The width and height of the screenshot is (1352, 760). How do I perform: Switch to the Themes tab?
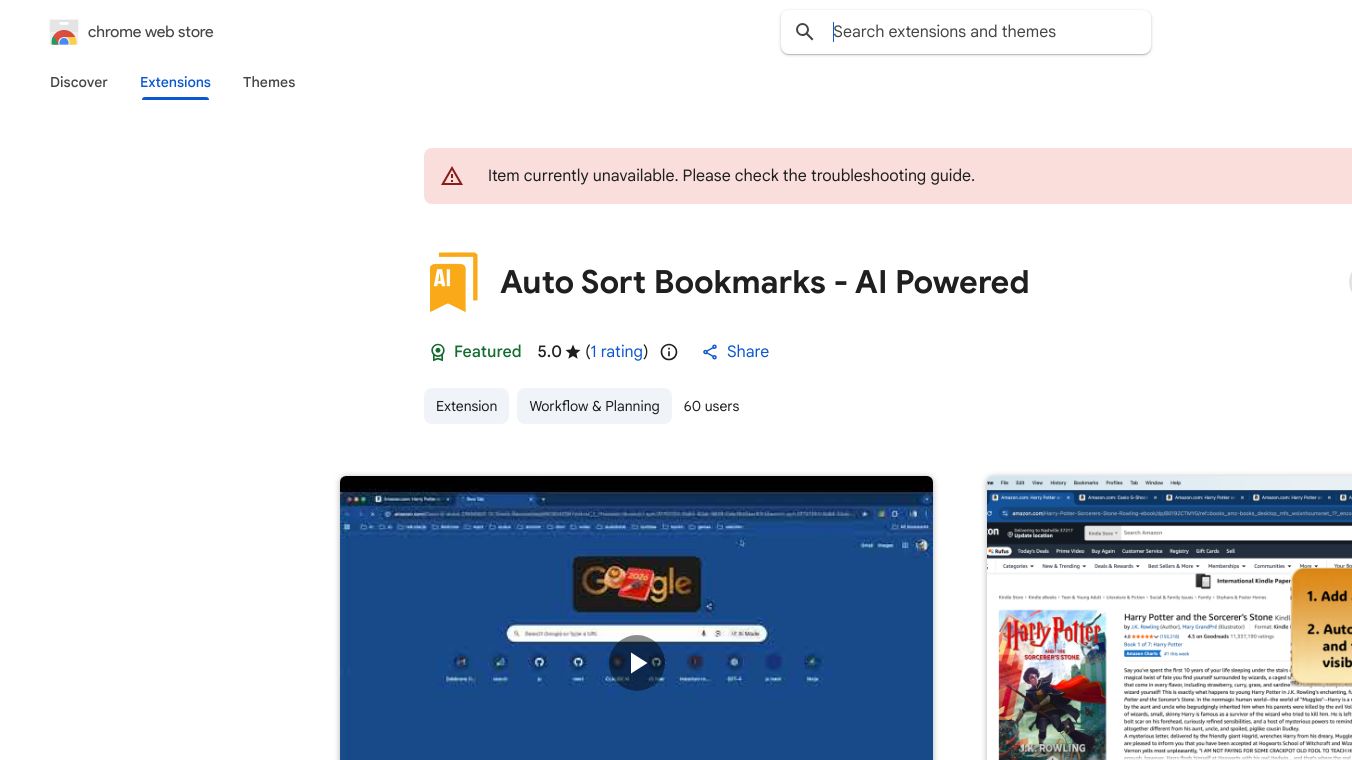(x=269, y=82)
